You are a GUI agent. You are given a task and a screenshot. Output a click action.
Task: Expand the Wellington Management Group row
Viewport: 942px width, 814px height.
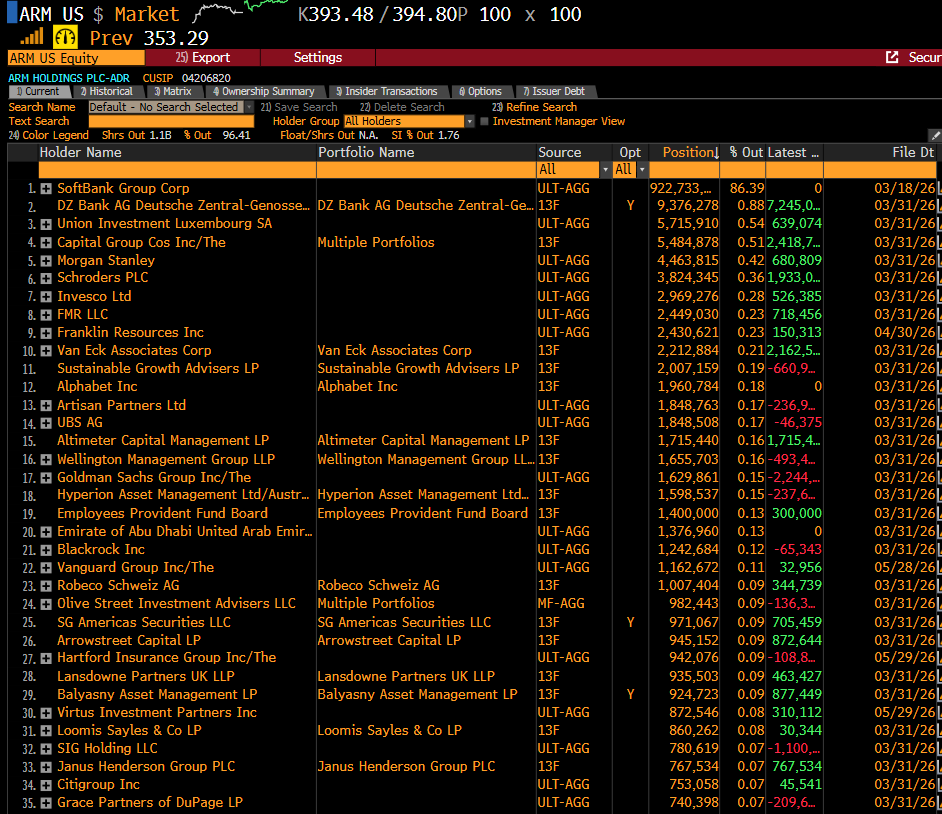46,460
